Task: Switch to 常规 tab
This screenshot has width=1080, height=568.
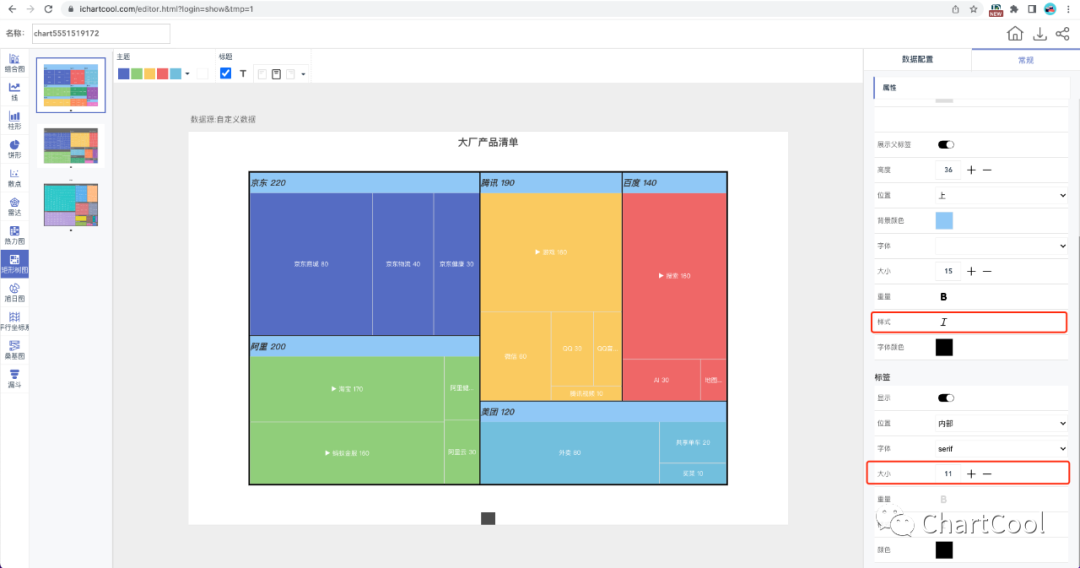Action: click(x=1026, y=60)
